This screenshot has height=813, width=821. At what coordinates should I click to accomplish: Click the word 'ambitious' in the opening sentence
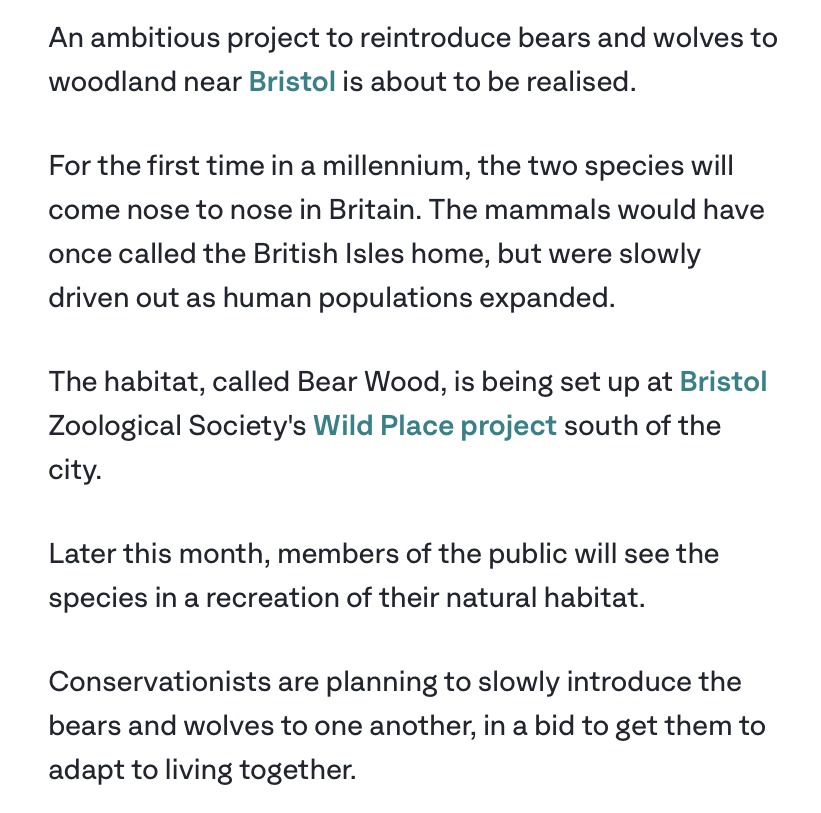click(155, 38)
